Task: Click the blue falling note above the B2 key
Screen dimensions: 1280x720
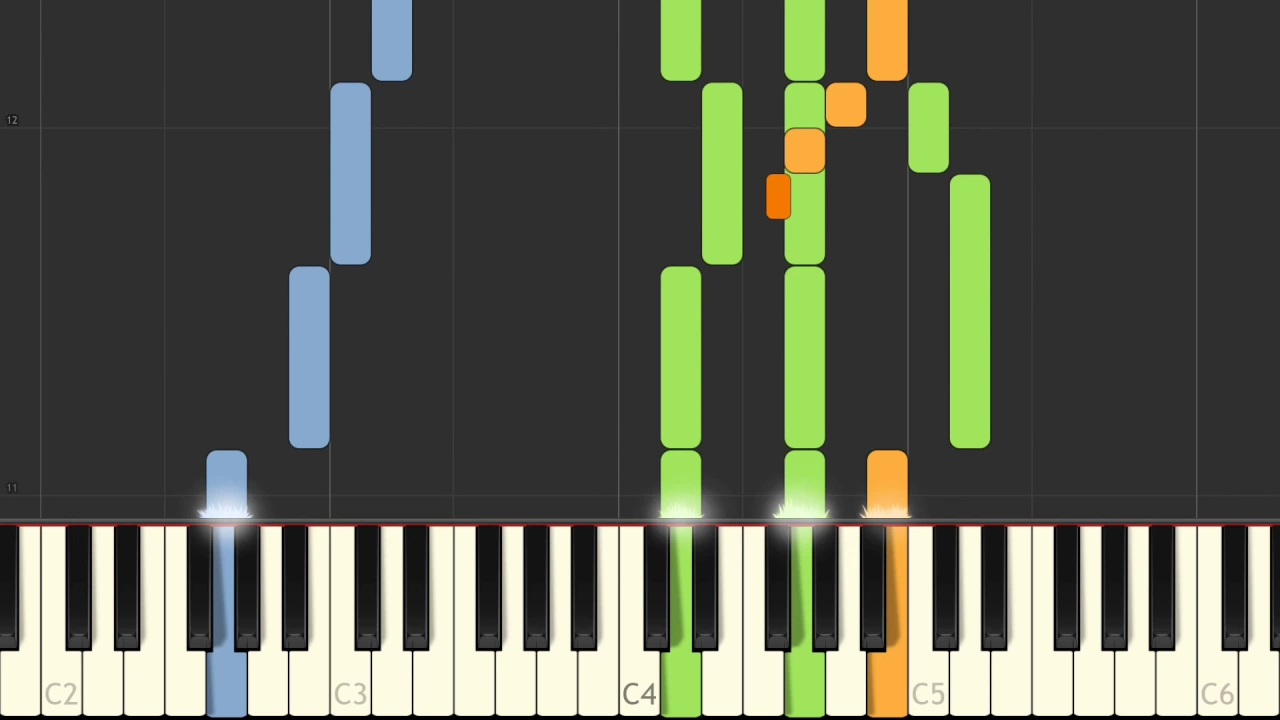Action: click(x=309, y=357)
